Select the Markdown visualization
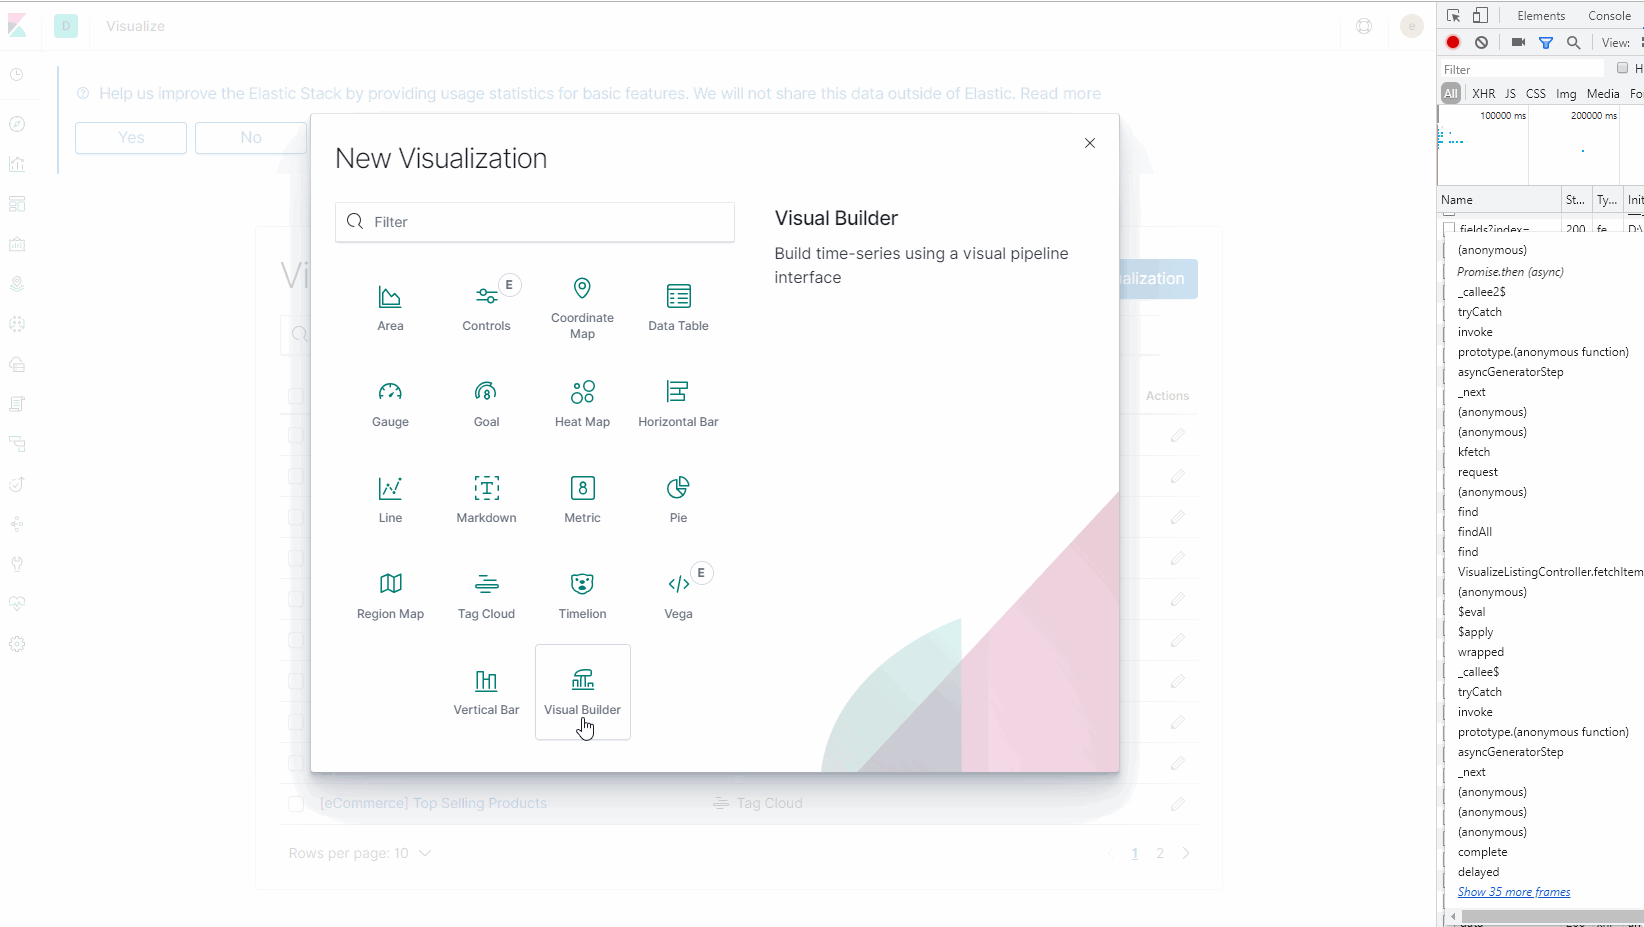 pyautogui.click(x=486, y=500)
